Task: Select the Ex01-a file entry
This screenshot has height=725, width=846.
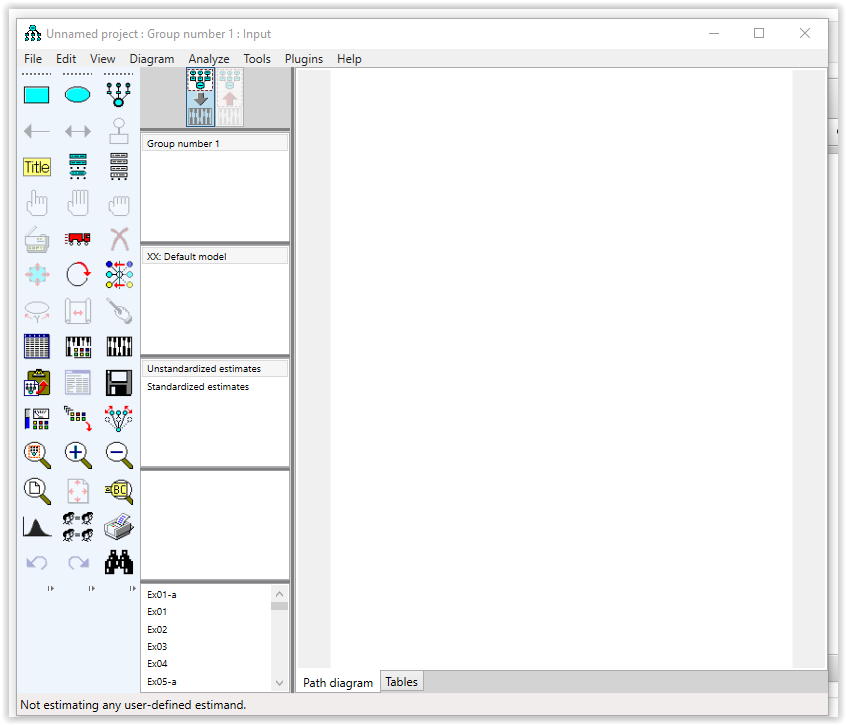Action: tap(162, 594)
